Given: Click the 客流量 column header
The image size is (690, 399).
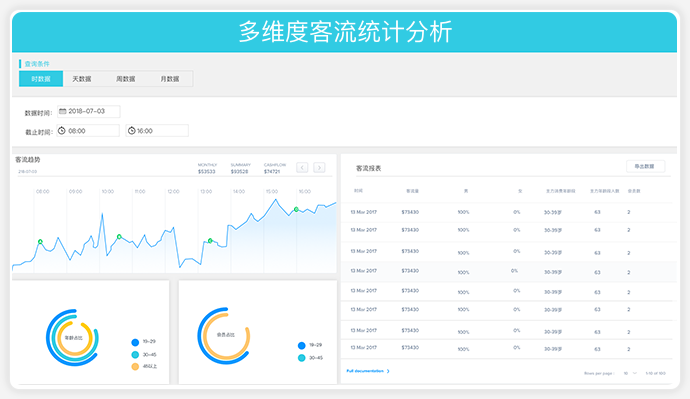Looking at the screenshot, I should coord(412,191).
